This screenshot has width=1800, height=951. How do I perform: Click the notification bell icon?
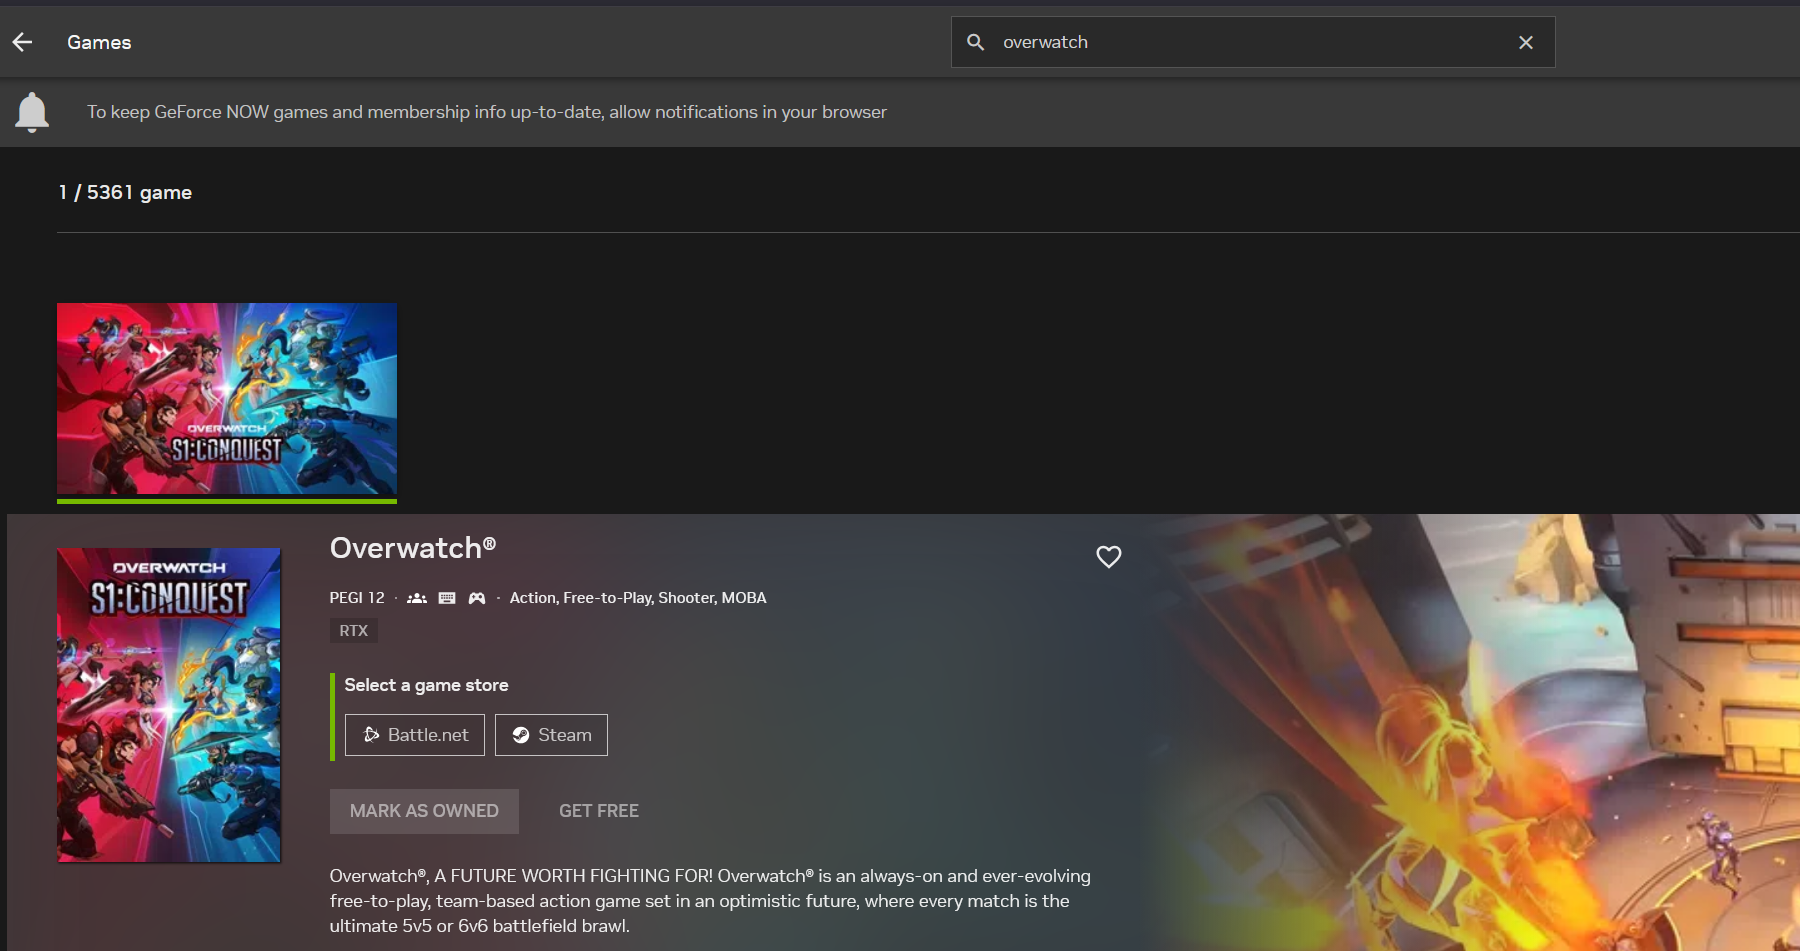32,111
